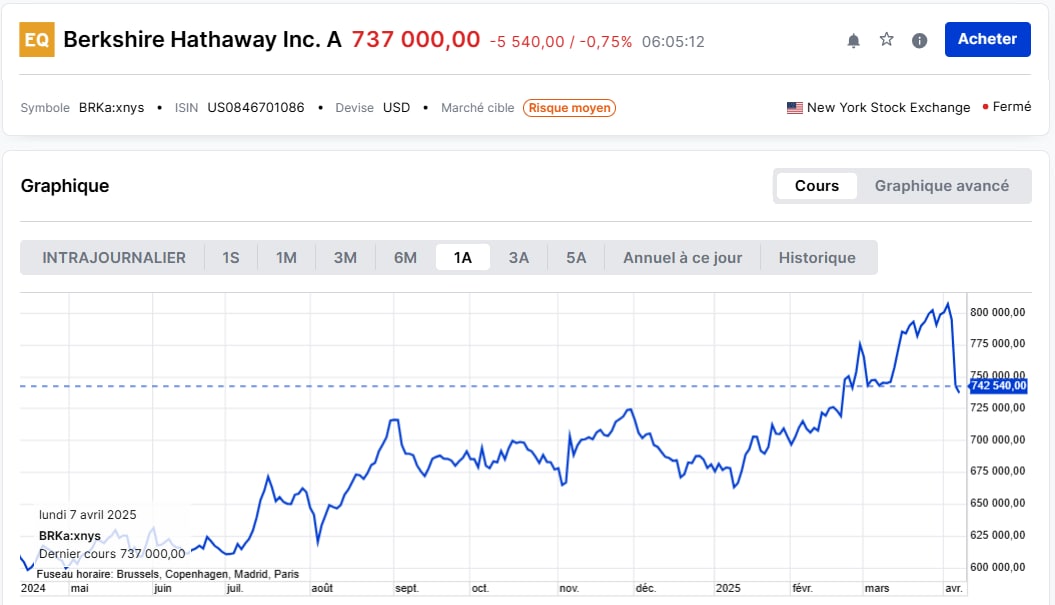Add stock to favorites with star icon

click(x=886, y=40)
